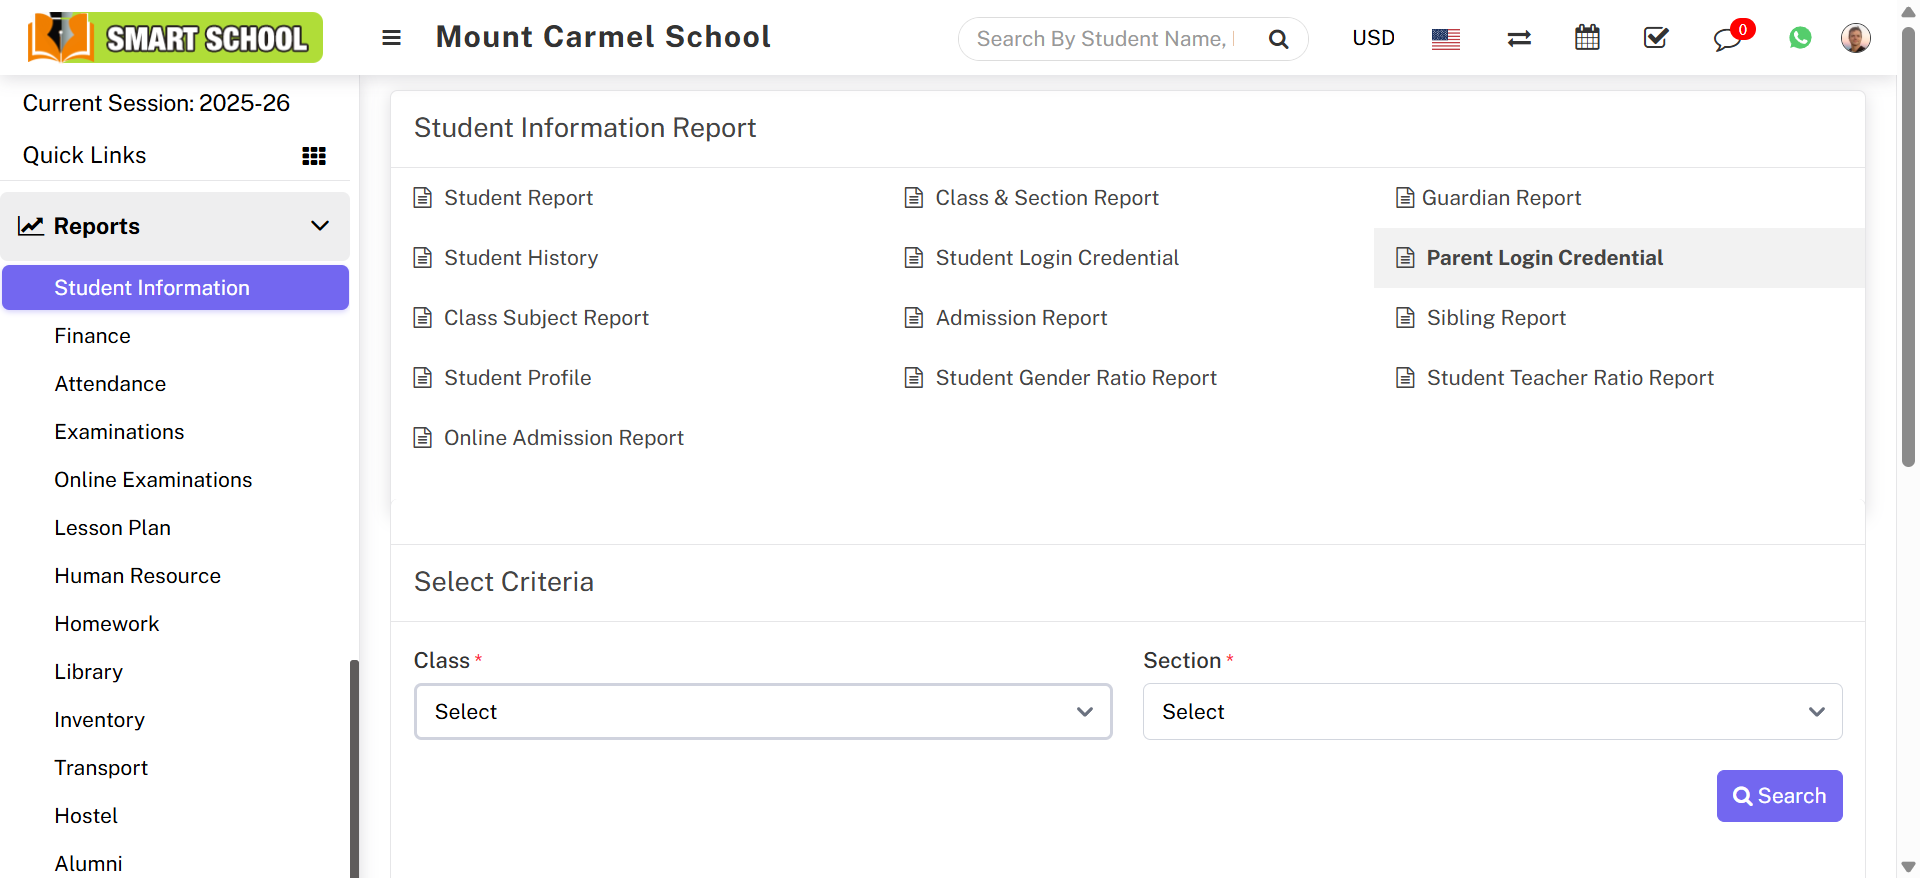Click the user profile avatar
Screen dimensions: 1920x878
click(1855, 38)
